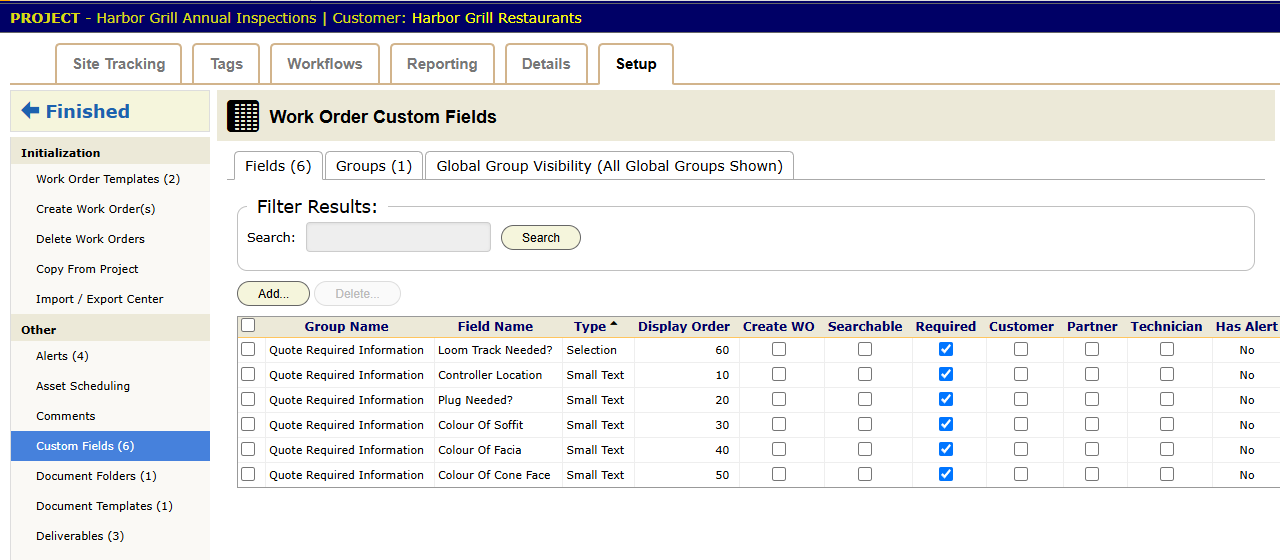1280x560 pixels.
Task: Select the Colour Of Facia row checkbox
Action: point(248,449)
